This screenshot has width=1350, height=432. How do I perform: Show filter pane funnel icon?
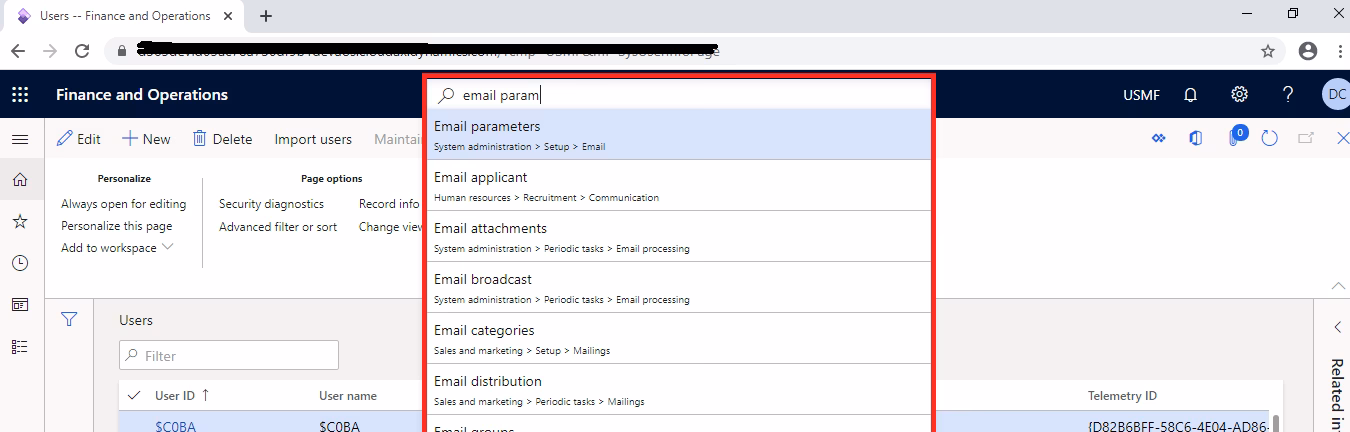[69, 320]
